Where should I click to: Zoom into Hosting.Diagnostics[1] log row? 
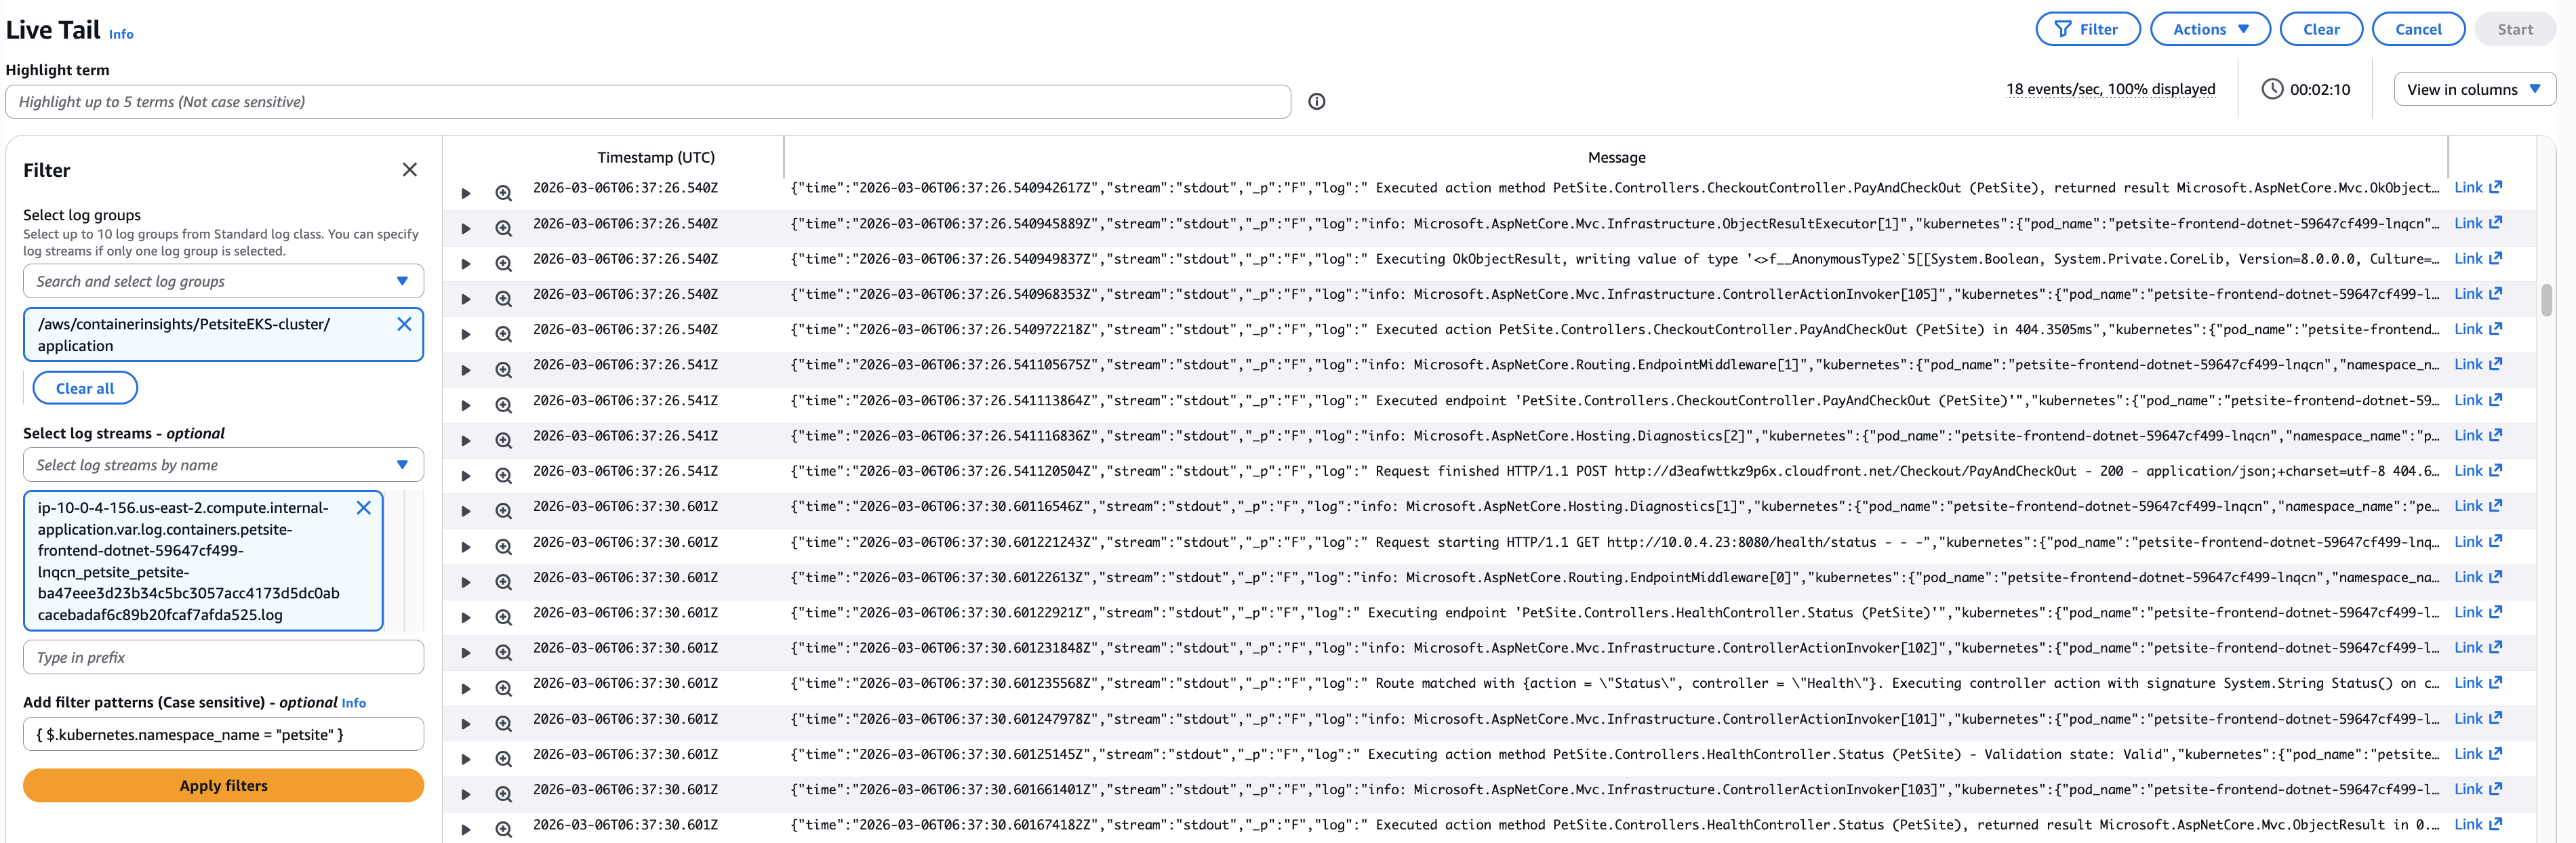(503, 511)
